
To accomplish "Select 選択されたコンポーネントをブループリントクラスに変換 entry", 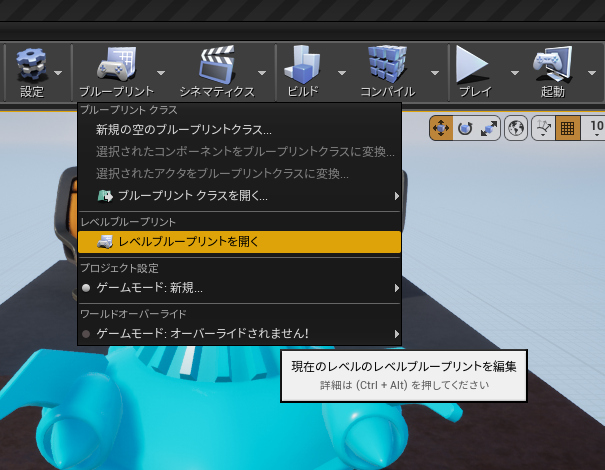I will tap(239, 152).
